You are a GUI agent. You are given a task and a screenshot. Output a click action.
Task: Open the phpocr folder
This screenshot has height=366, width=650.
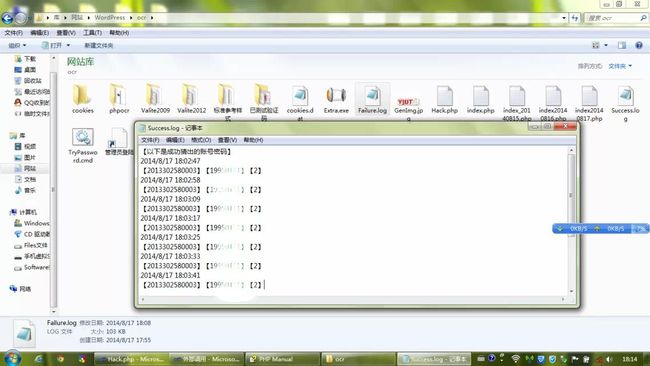click(x=119, y=99)
